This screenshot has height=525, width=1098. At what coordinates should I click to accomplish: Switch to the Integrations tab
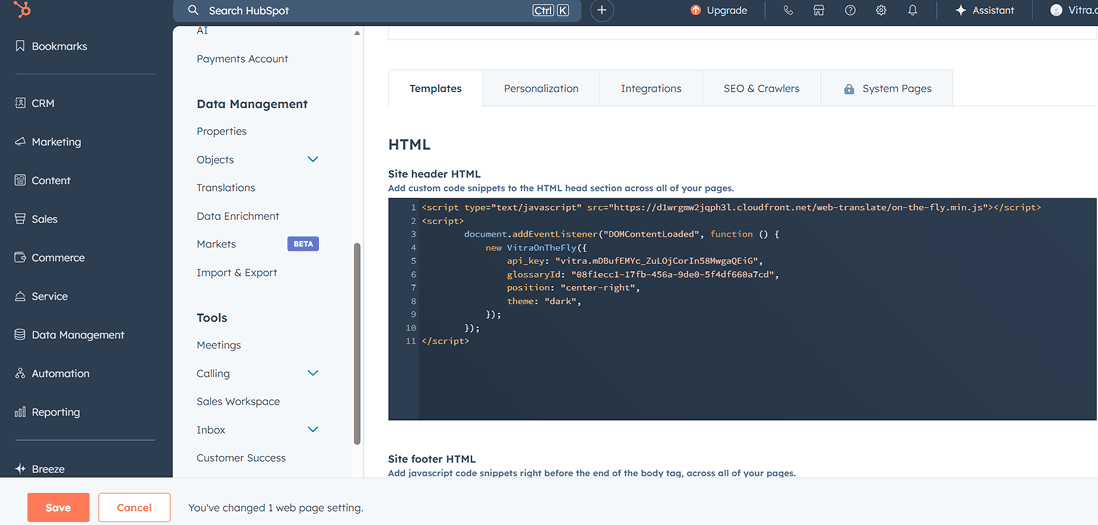coord(651,88)
